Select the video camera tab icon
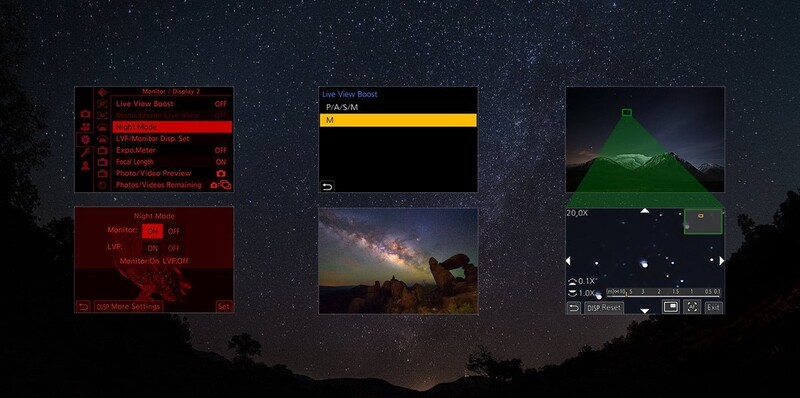Screen dimensions: 800x398 (85, 127)
